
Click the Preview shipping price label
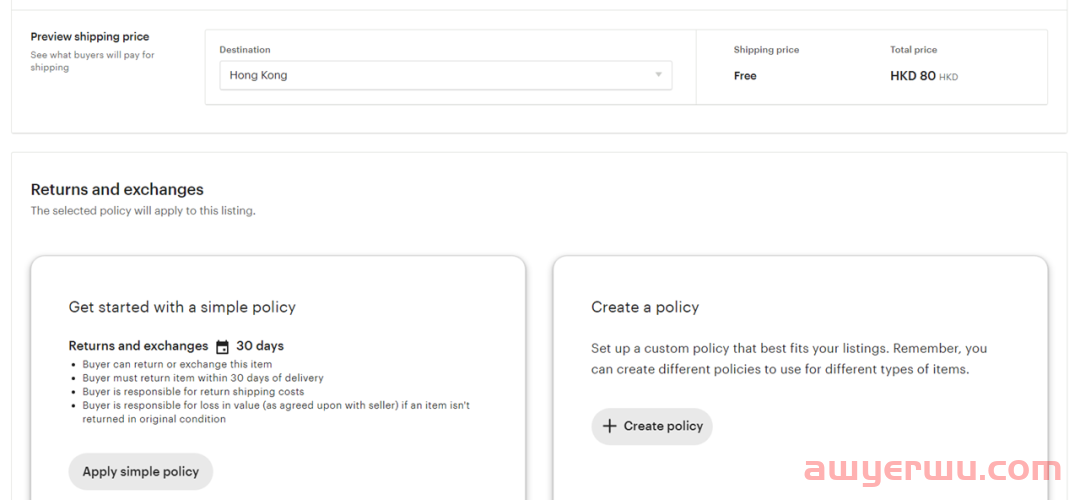point(90,37)
